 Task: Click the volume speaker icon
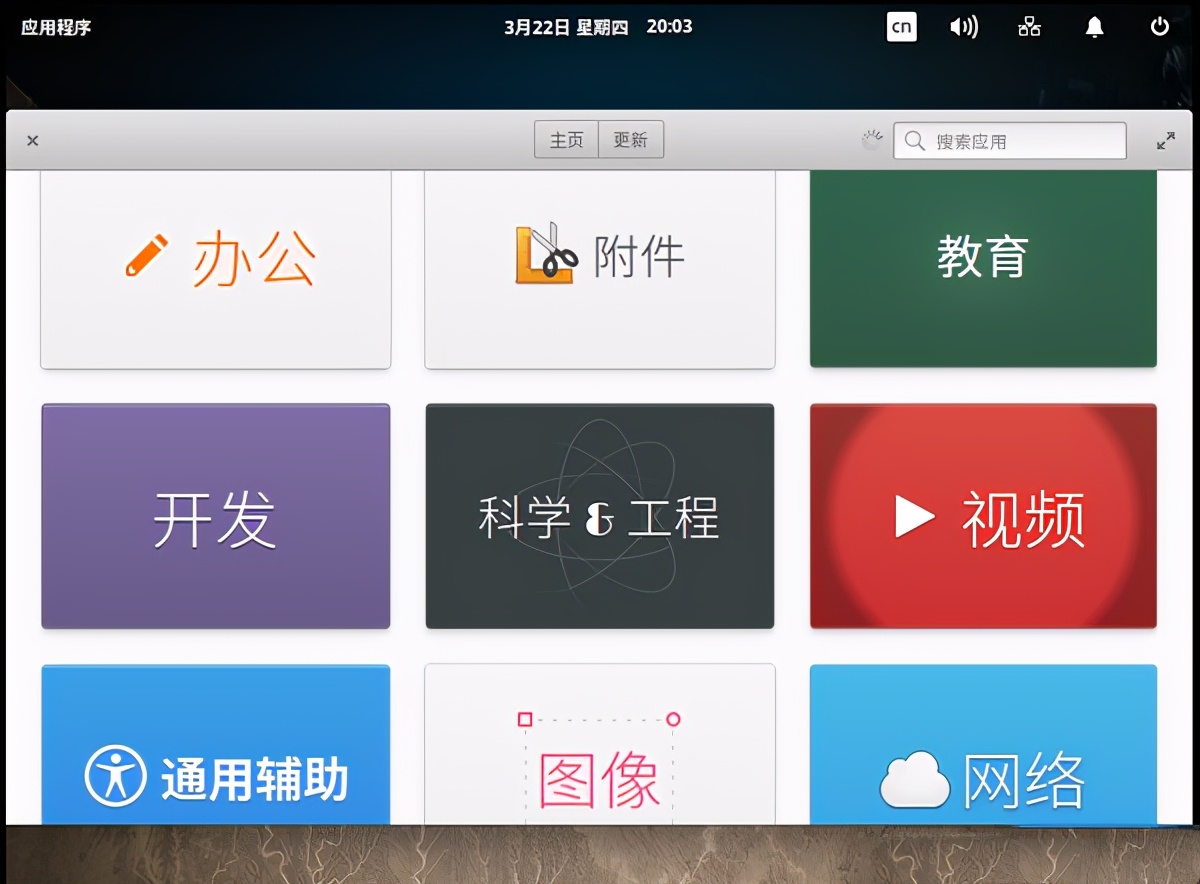click(963, 27)
